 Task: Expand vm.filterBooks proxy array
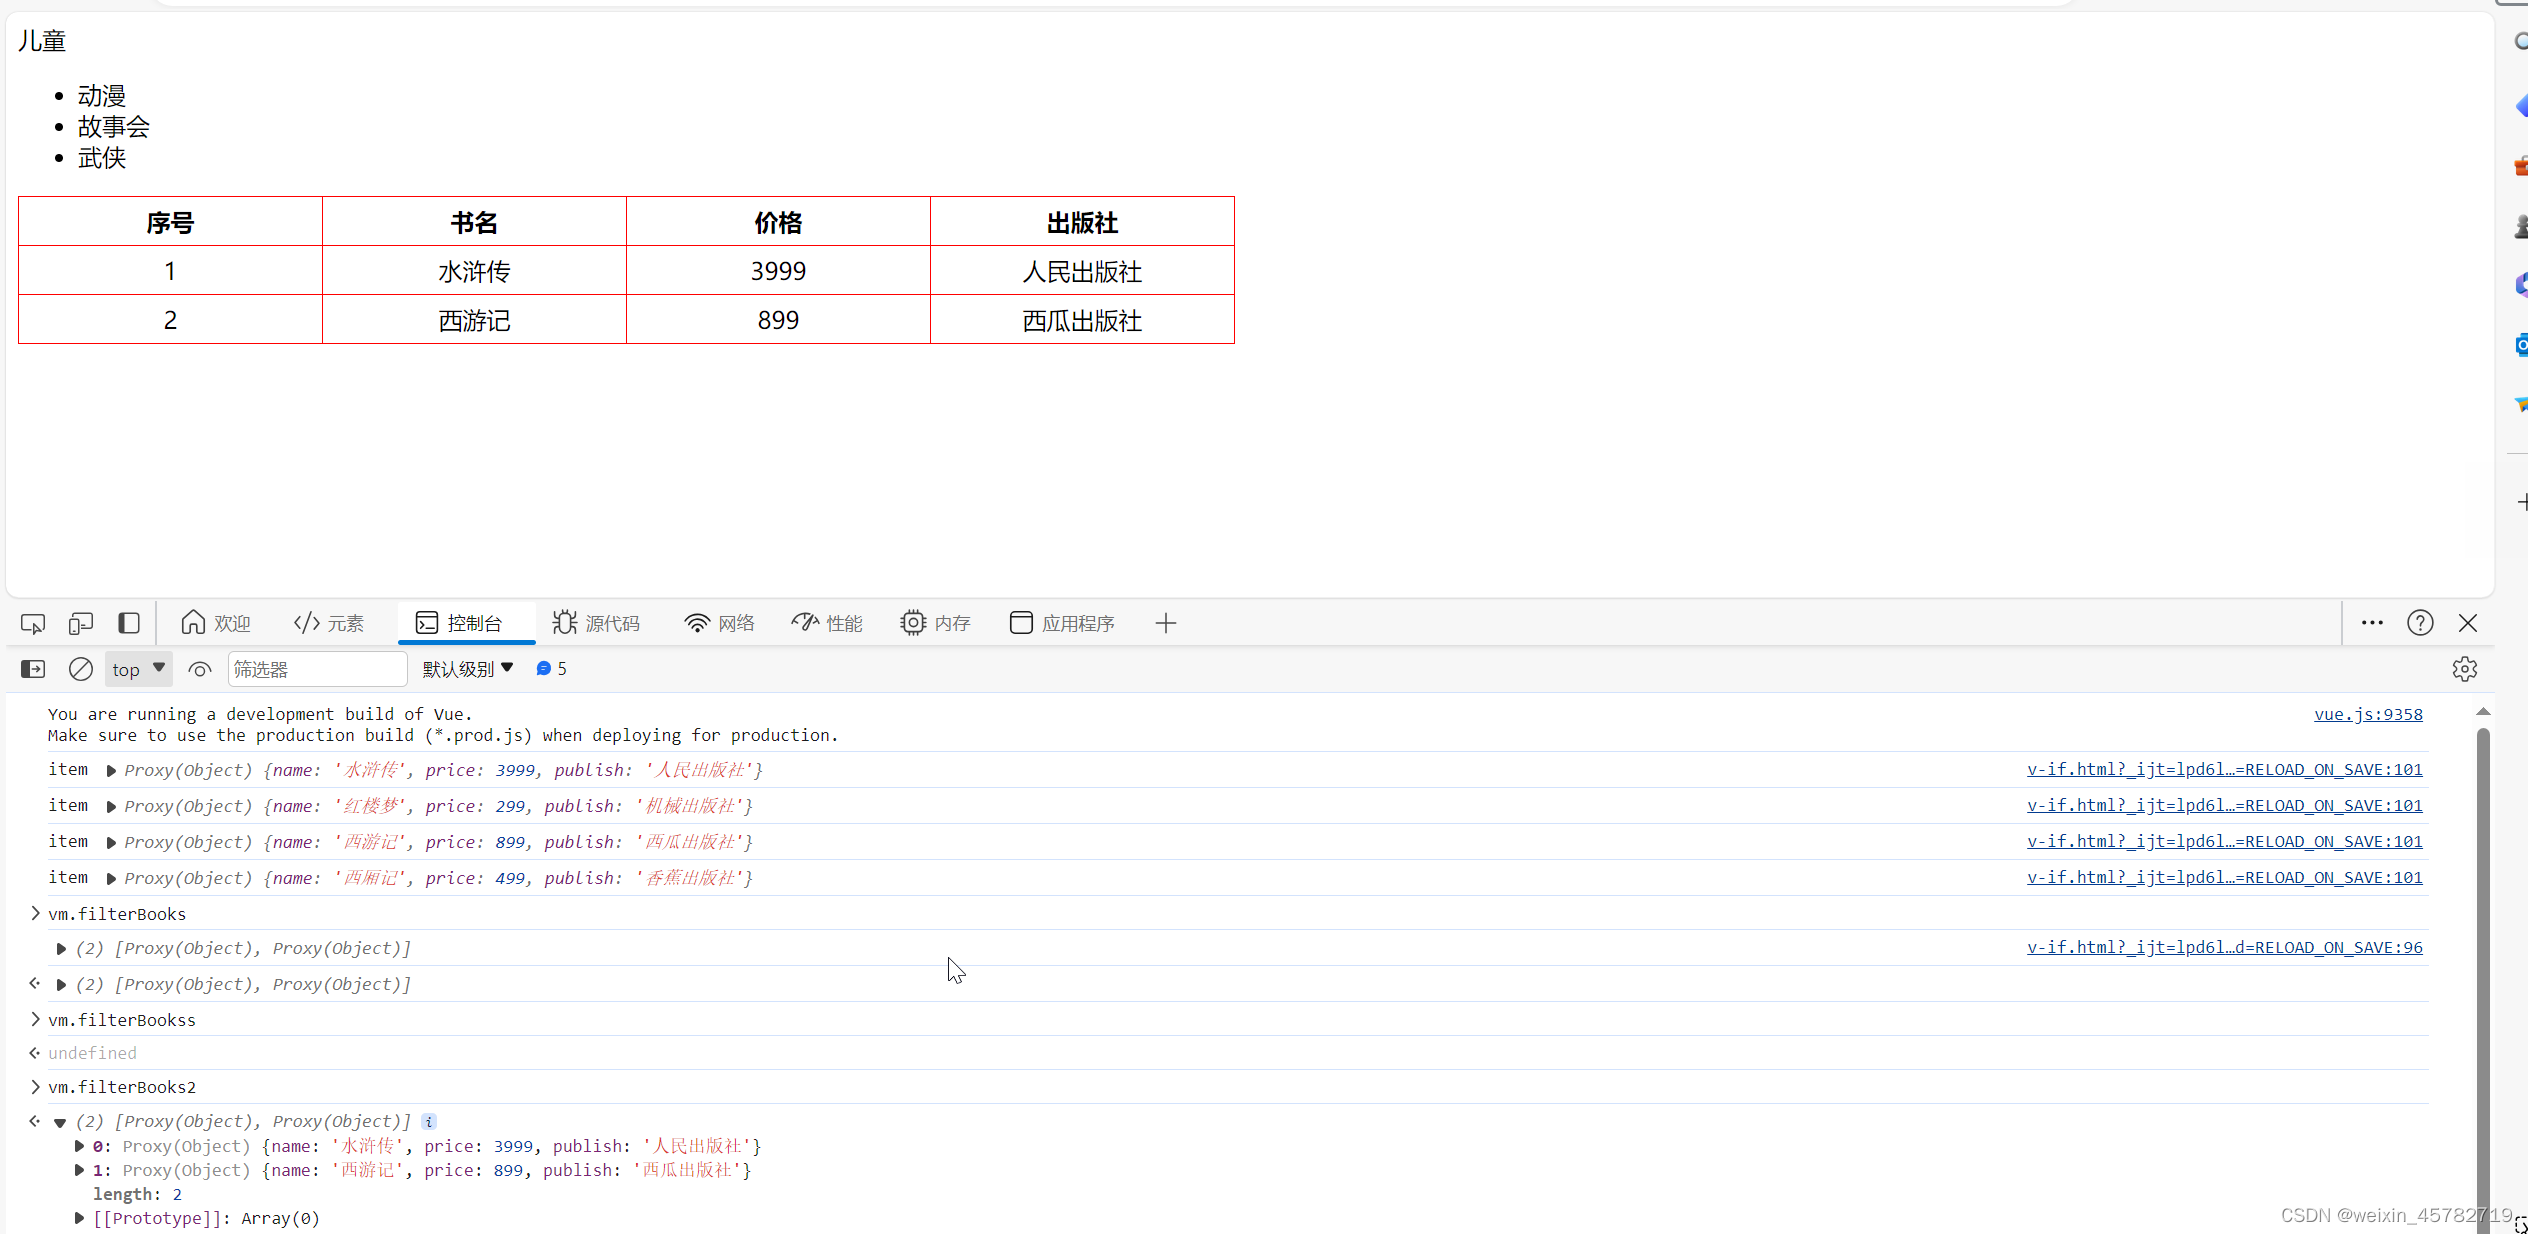pos(60,947)
